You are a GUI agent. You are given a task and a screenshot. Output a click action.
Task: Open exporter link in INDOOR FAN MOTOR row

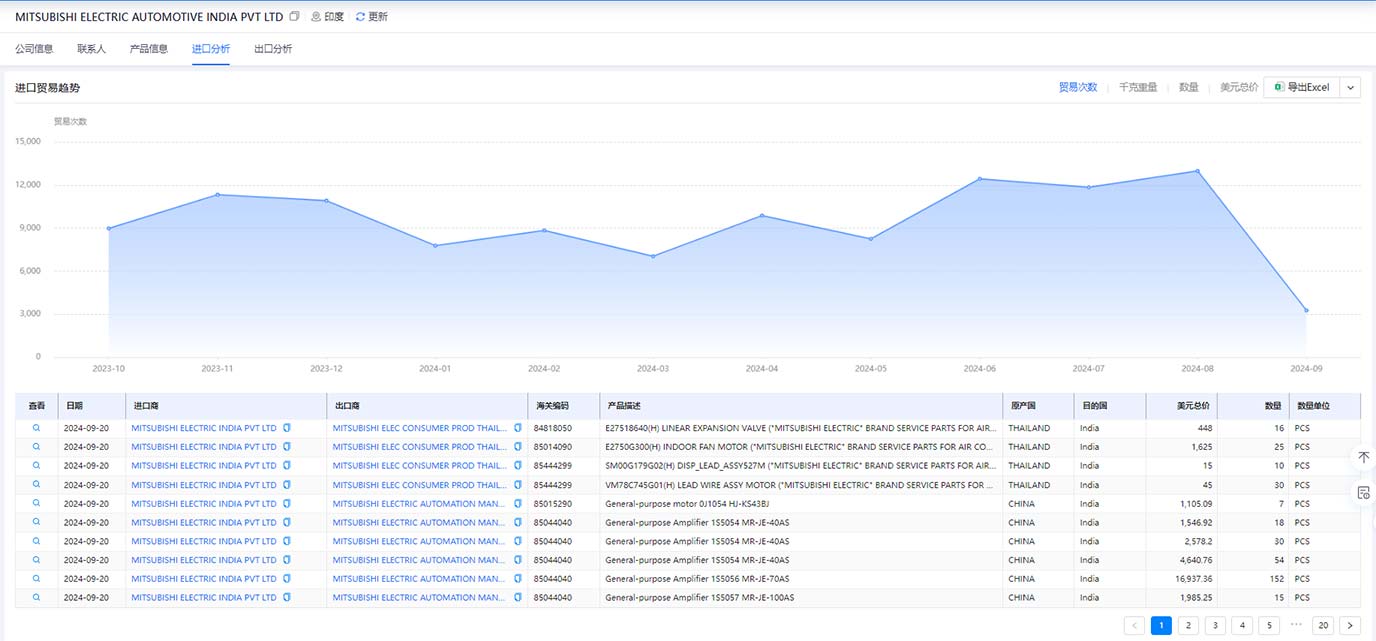point(420,447)
